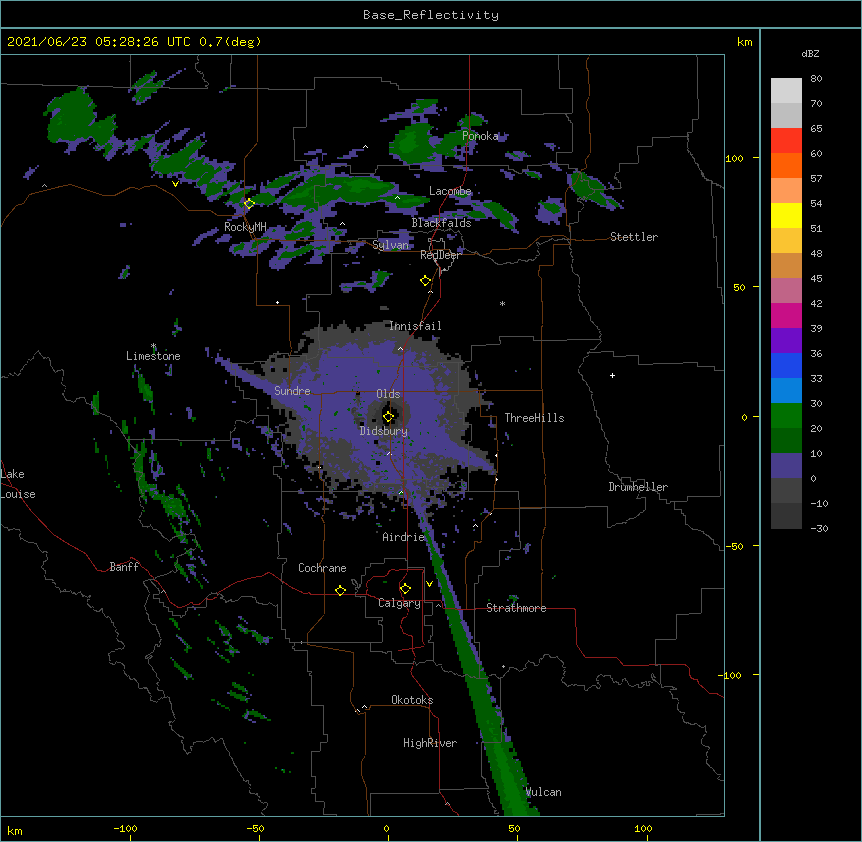Click the Lacombe city label
This screenshot has width=862, height=842.
[x=450, y=191]
